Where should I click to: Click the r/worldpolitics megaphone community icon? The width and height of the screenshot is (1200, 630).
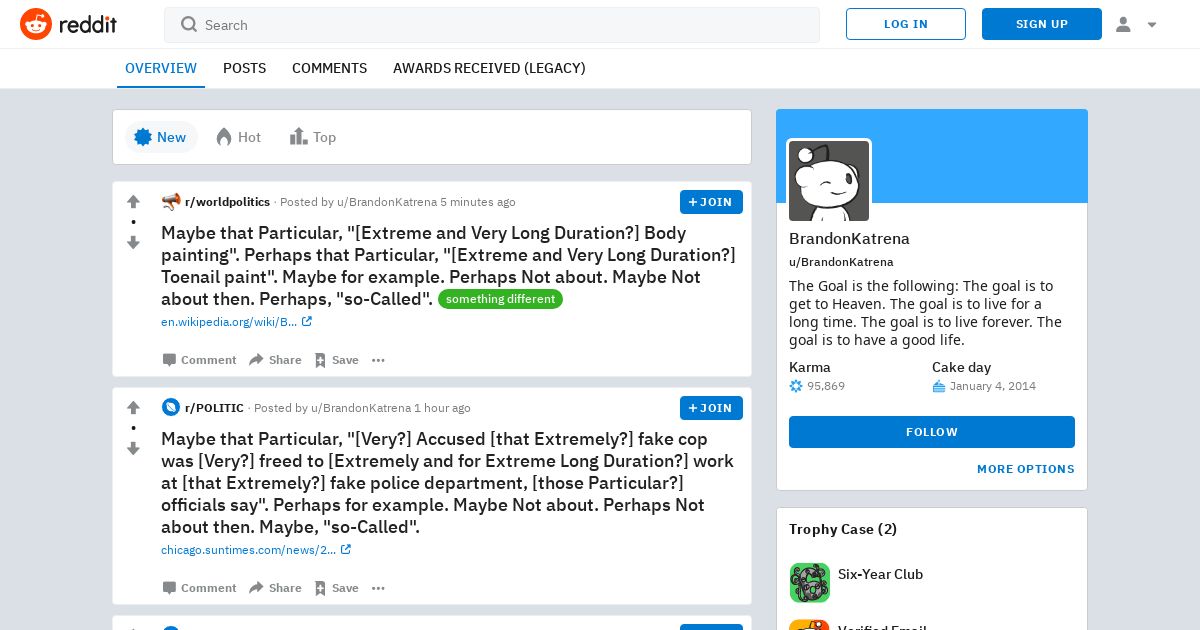point(171,202)
